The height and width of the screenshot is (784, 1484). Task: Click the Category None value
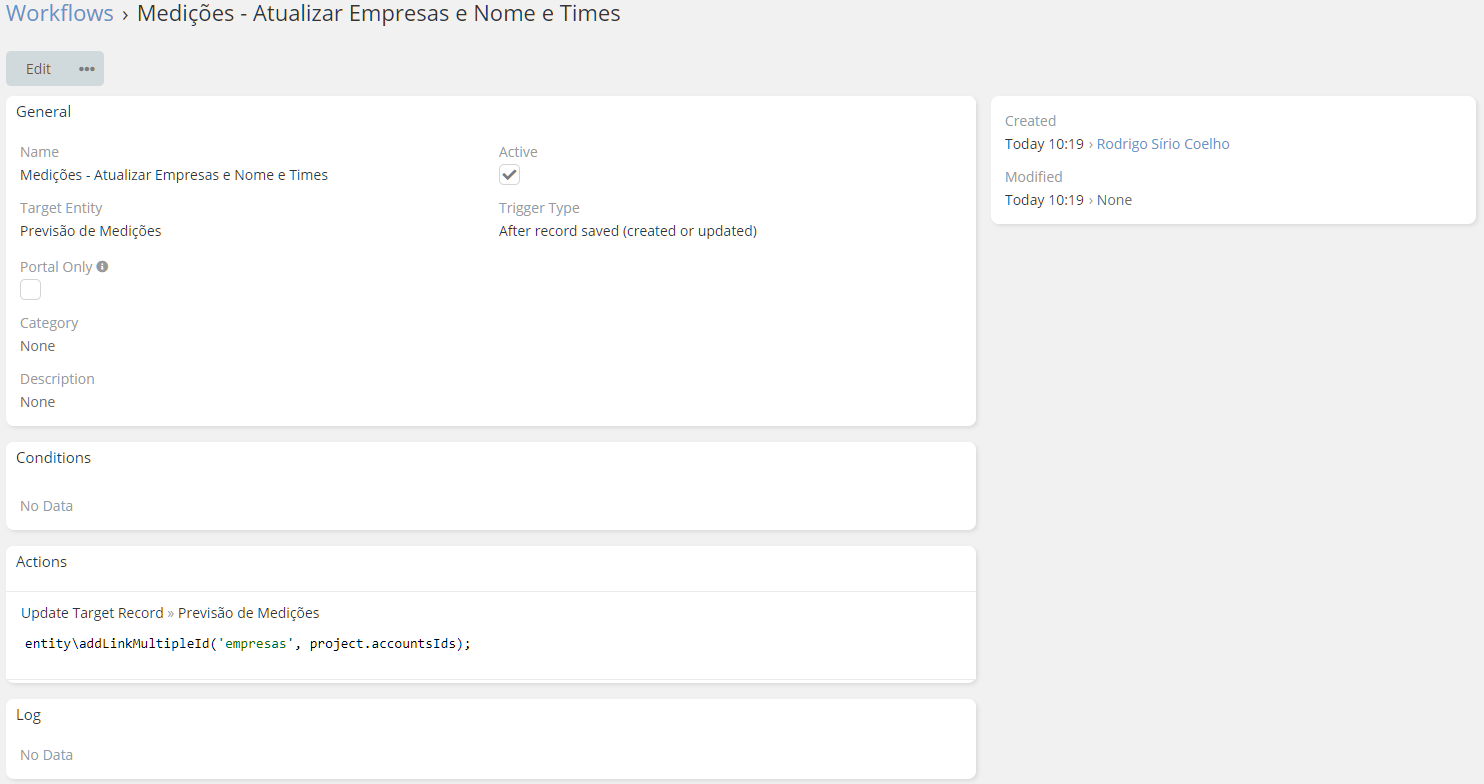tap(38, 346)
